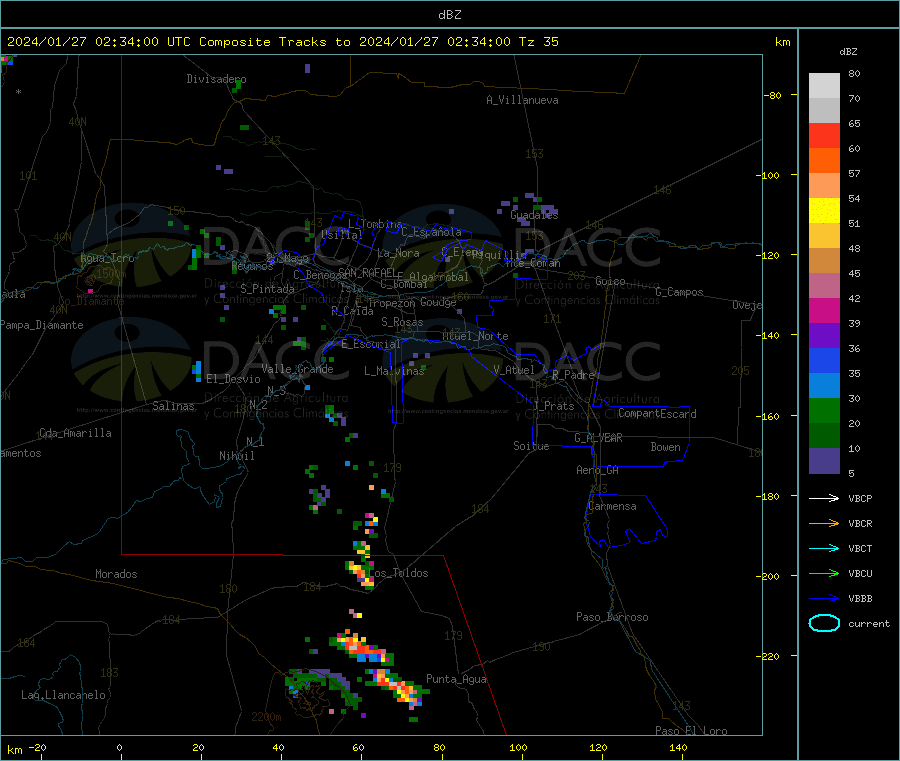Click the 'Atuel_Norte' map label

pyautogui.click(x=475, y=336)
